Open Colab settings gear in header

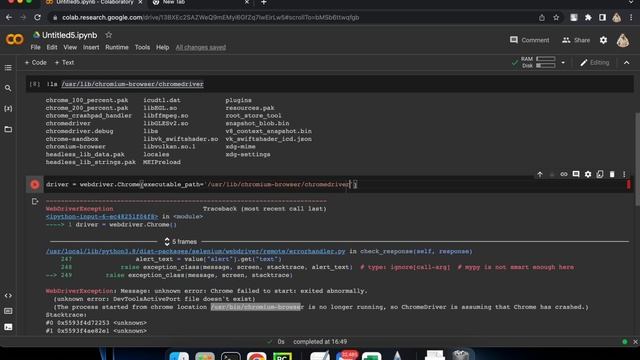click(603, 40)
